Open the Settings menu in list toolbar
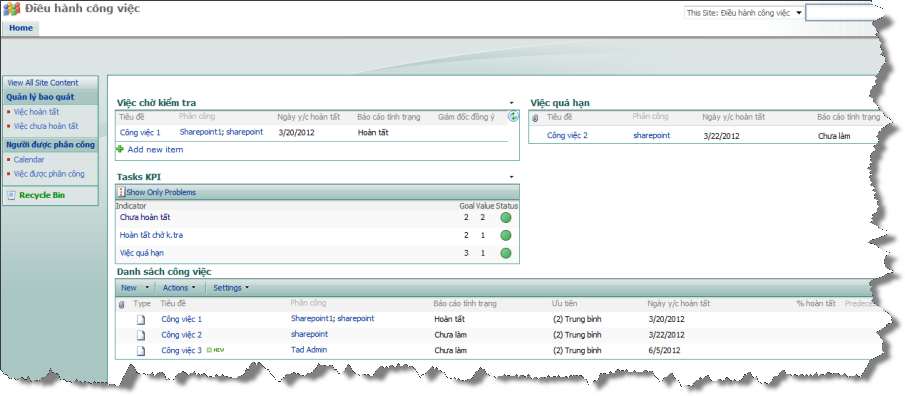 pos(231,287)
